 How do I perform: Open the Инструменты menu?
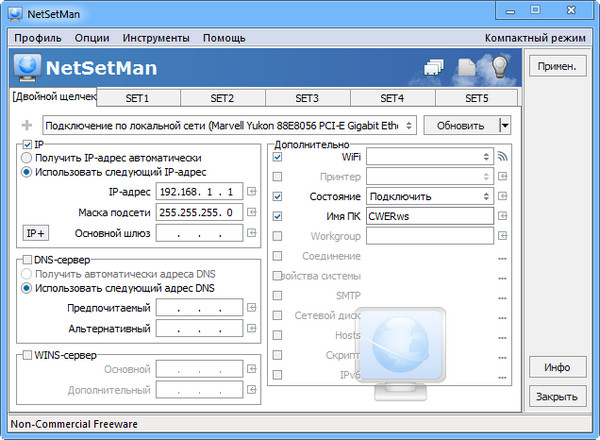point(156,38)
